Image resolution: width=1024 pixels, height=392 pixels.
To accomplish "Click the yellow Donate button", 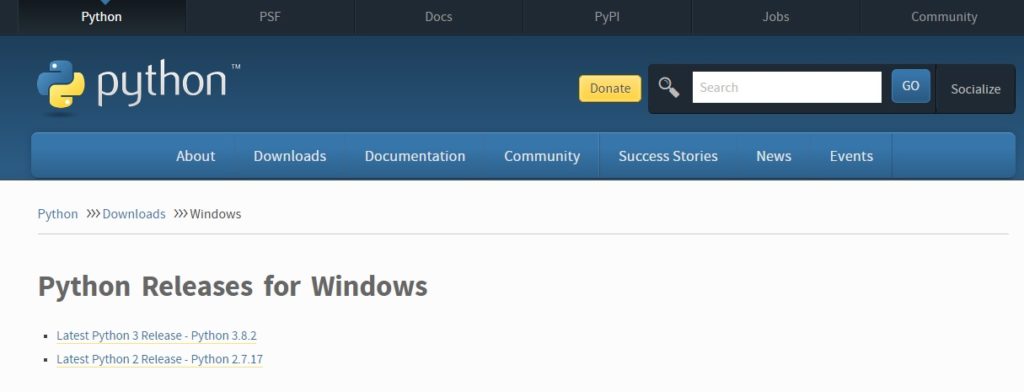I will [x=610, y=88].
